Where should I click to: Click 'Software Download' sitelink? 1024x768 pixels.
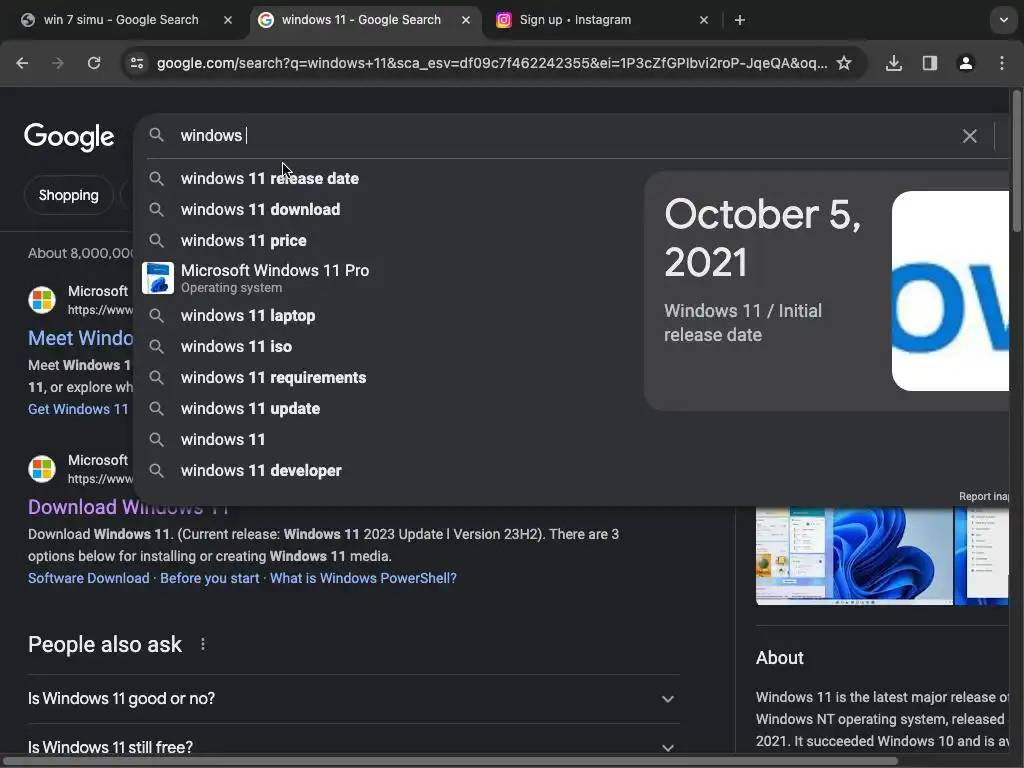coord(89,578)
